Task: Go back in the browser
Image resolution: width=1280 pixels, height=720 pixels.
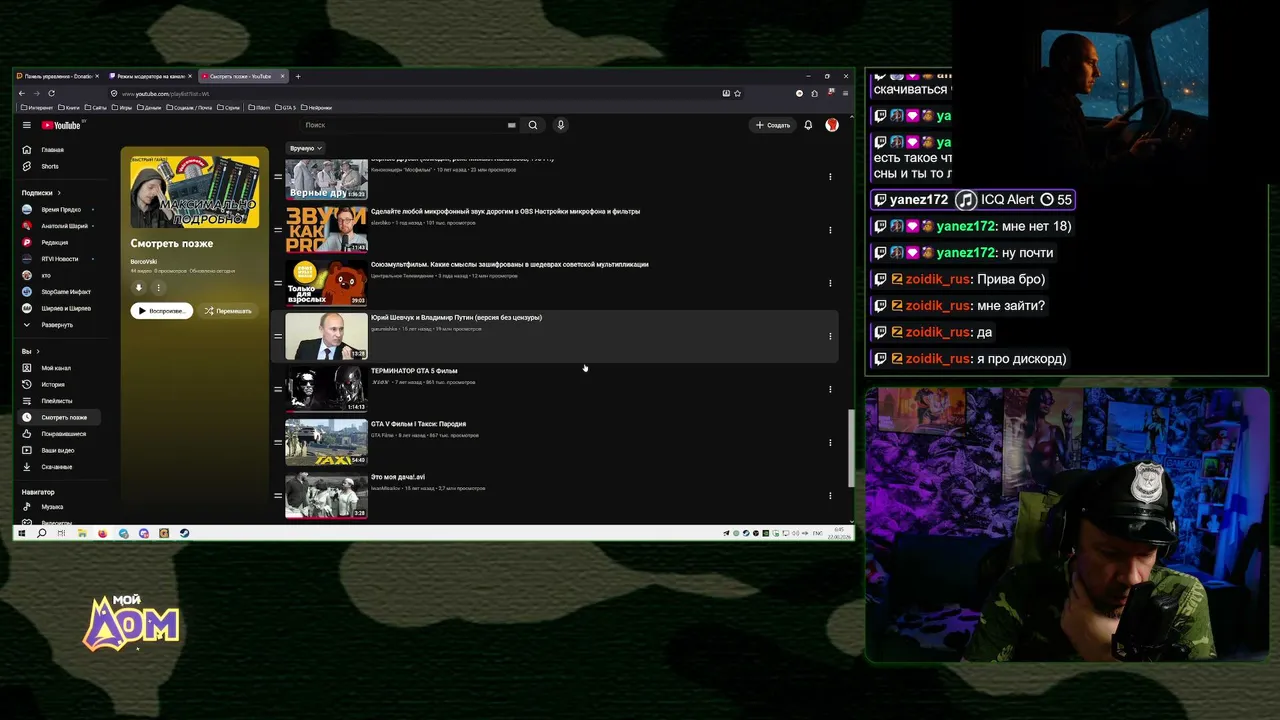Action: tap(22, 93)
